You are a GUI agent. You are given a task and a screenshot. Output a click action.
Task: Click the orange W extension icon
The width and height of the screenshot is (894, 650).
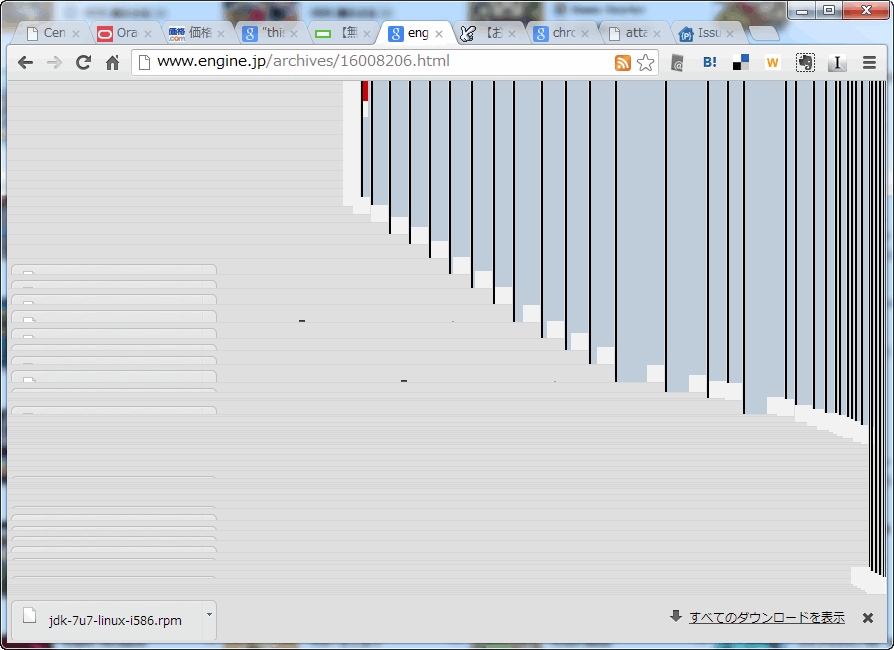pyautogui.click(x=773, y=62)
